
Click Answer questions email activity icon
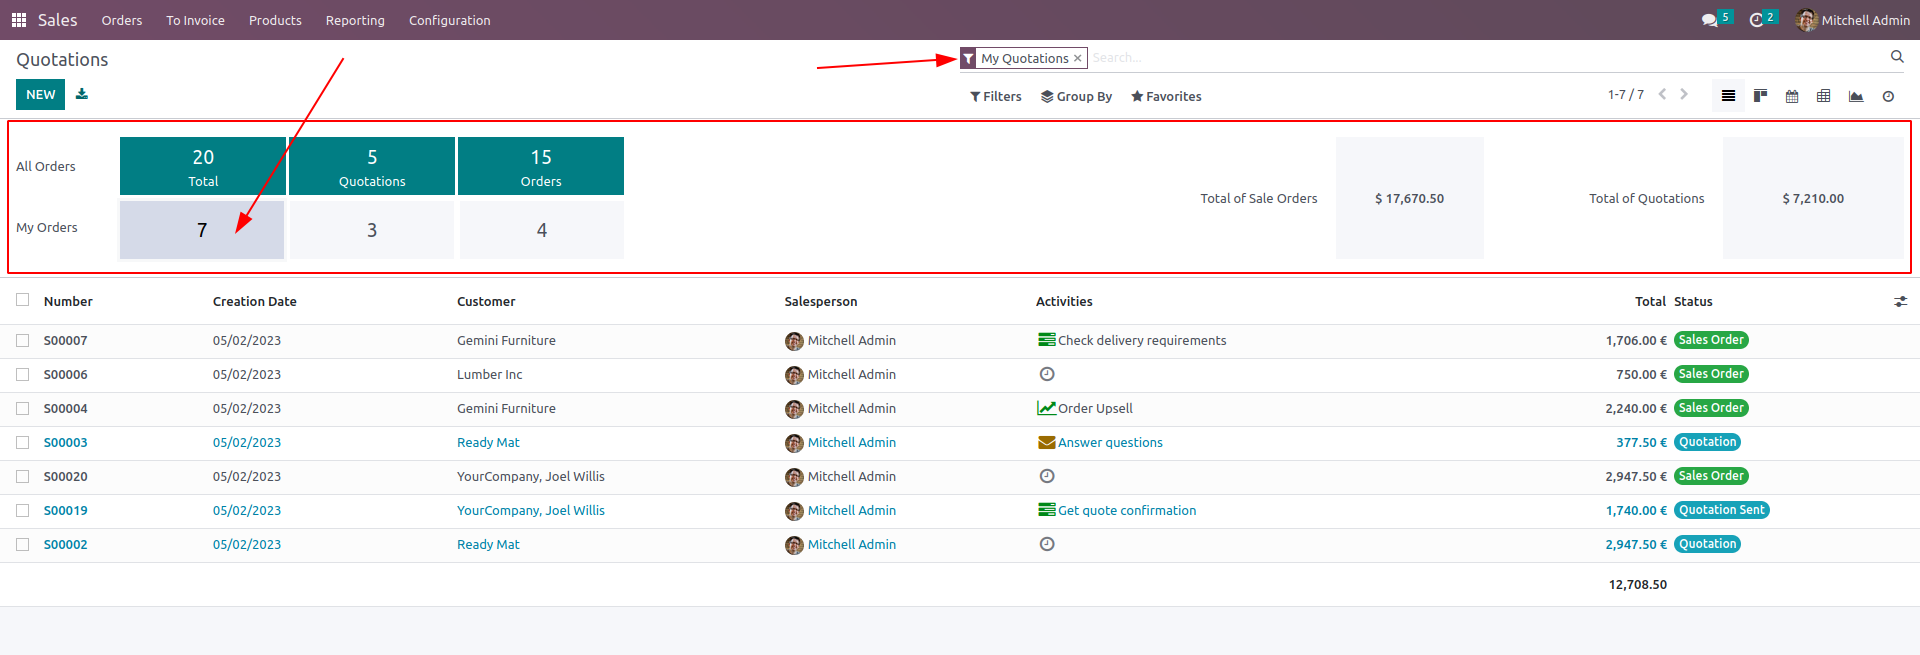coord(1047,442)
